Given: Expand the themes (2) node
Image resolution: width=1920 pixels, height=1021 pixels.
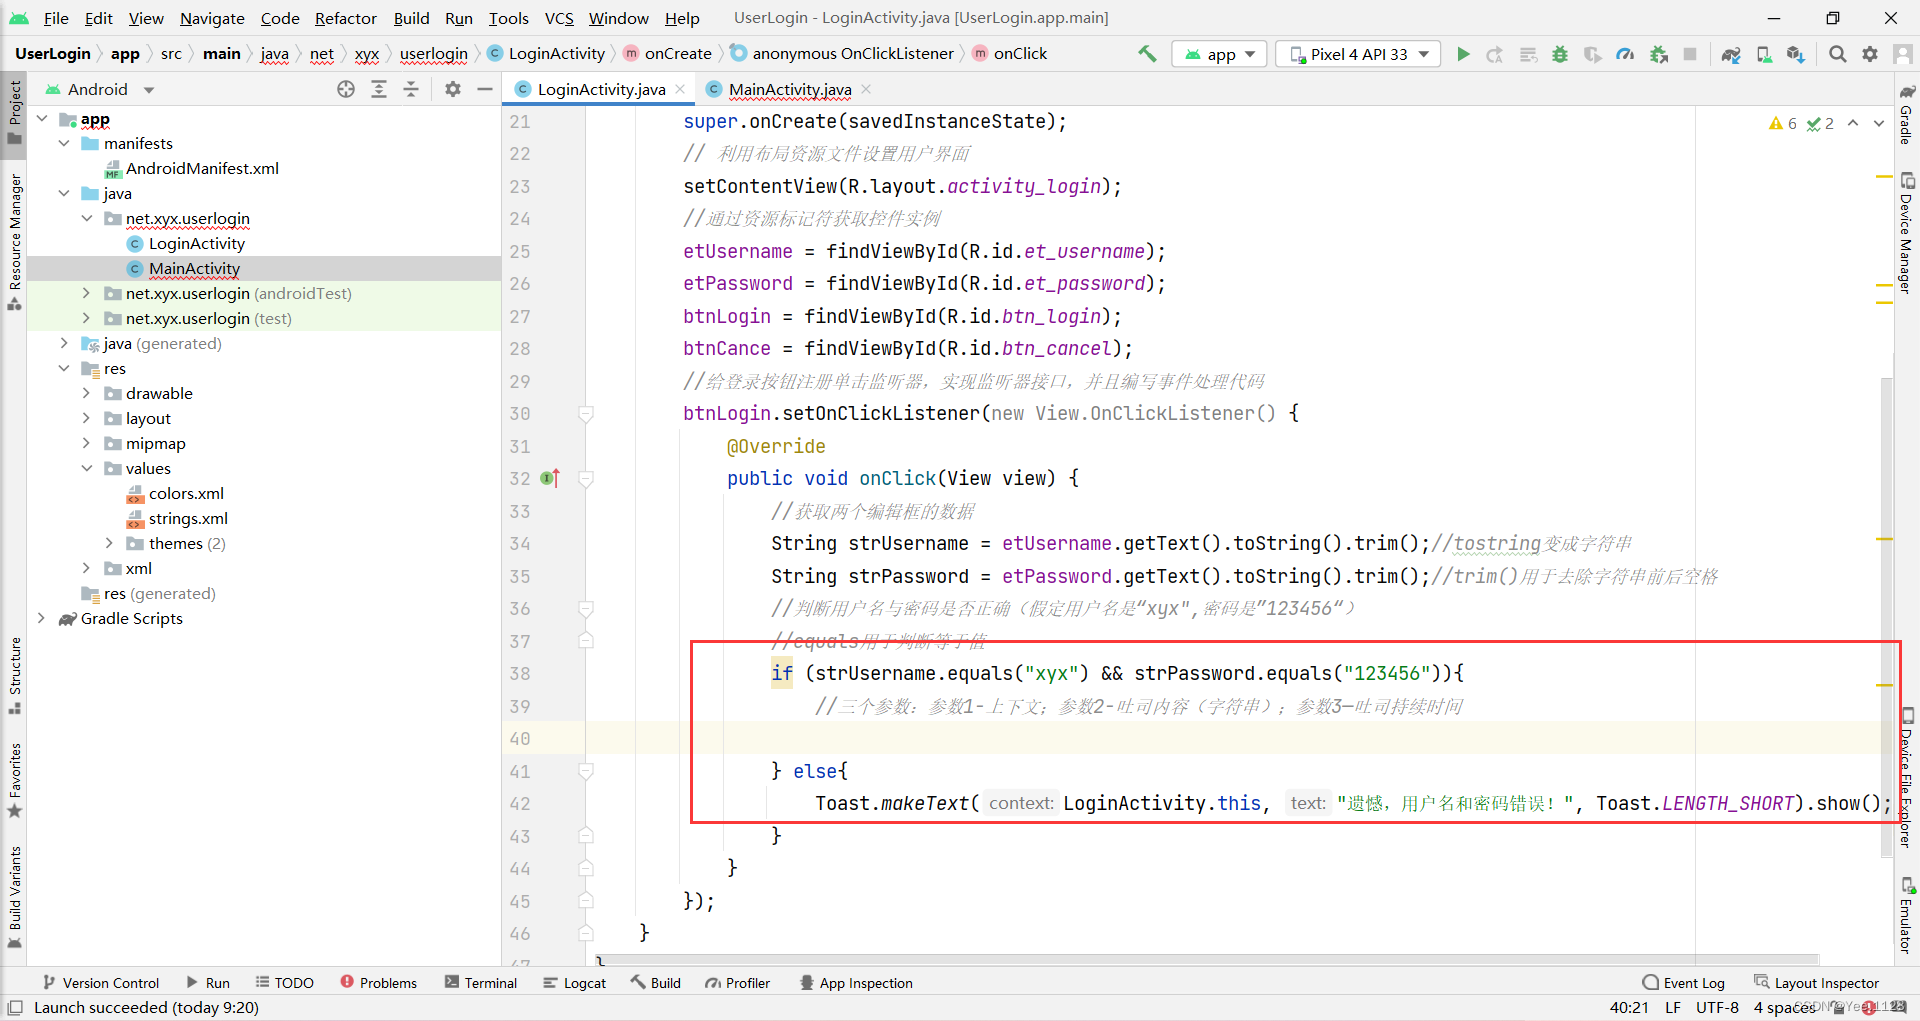Looking at the screenshot, I should coord(110,543).
